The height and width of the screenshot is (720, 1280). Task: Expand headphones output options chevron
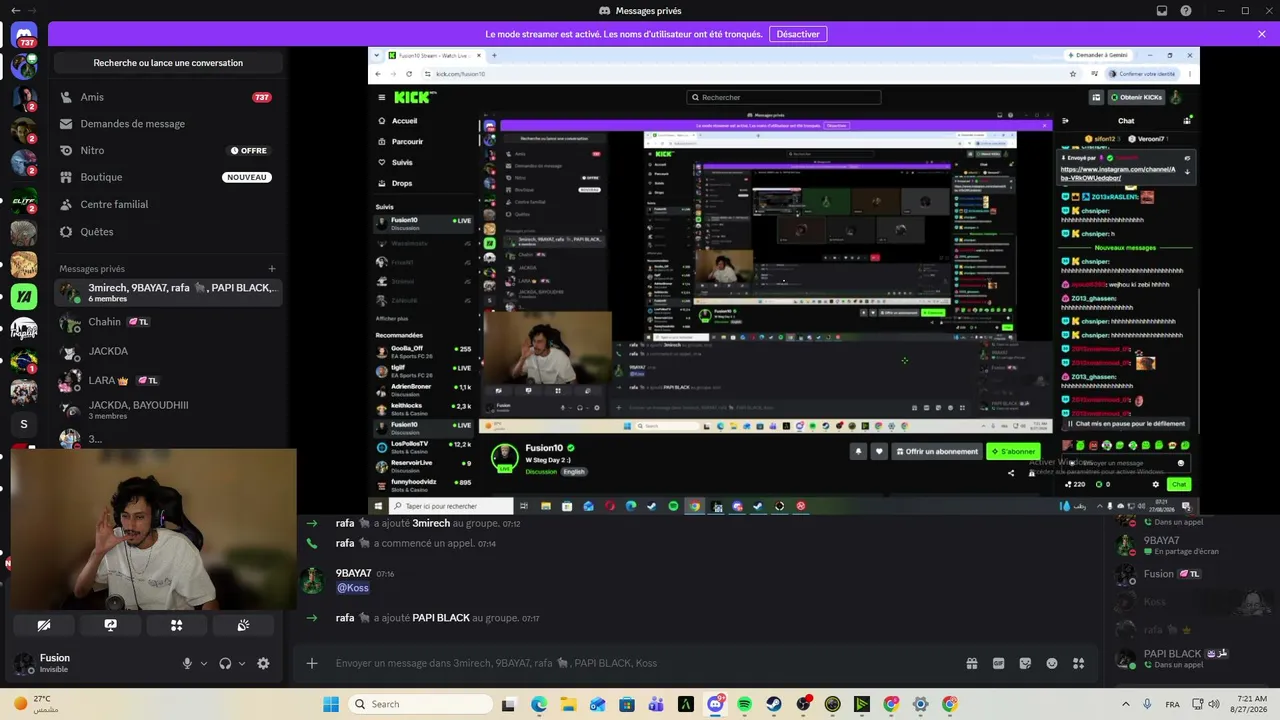241,663
